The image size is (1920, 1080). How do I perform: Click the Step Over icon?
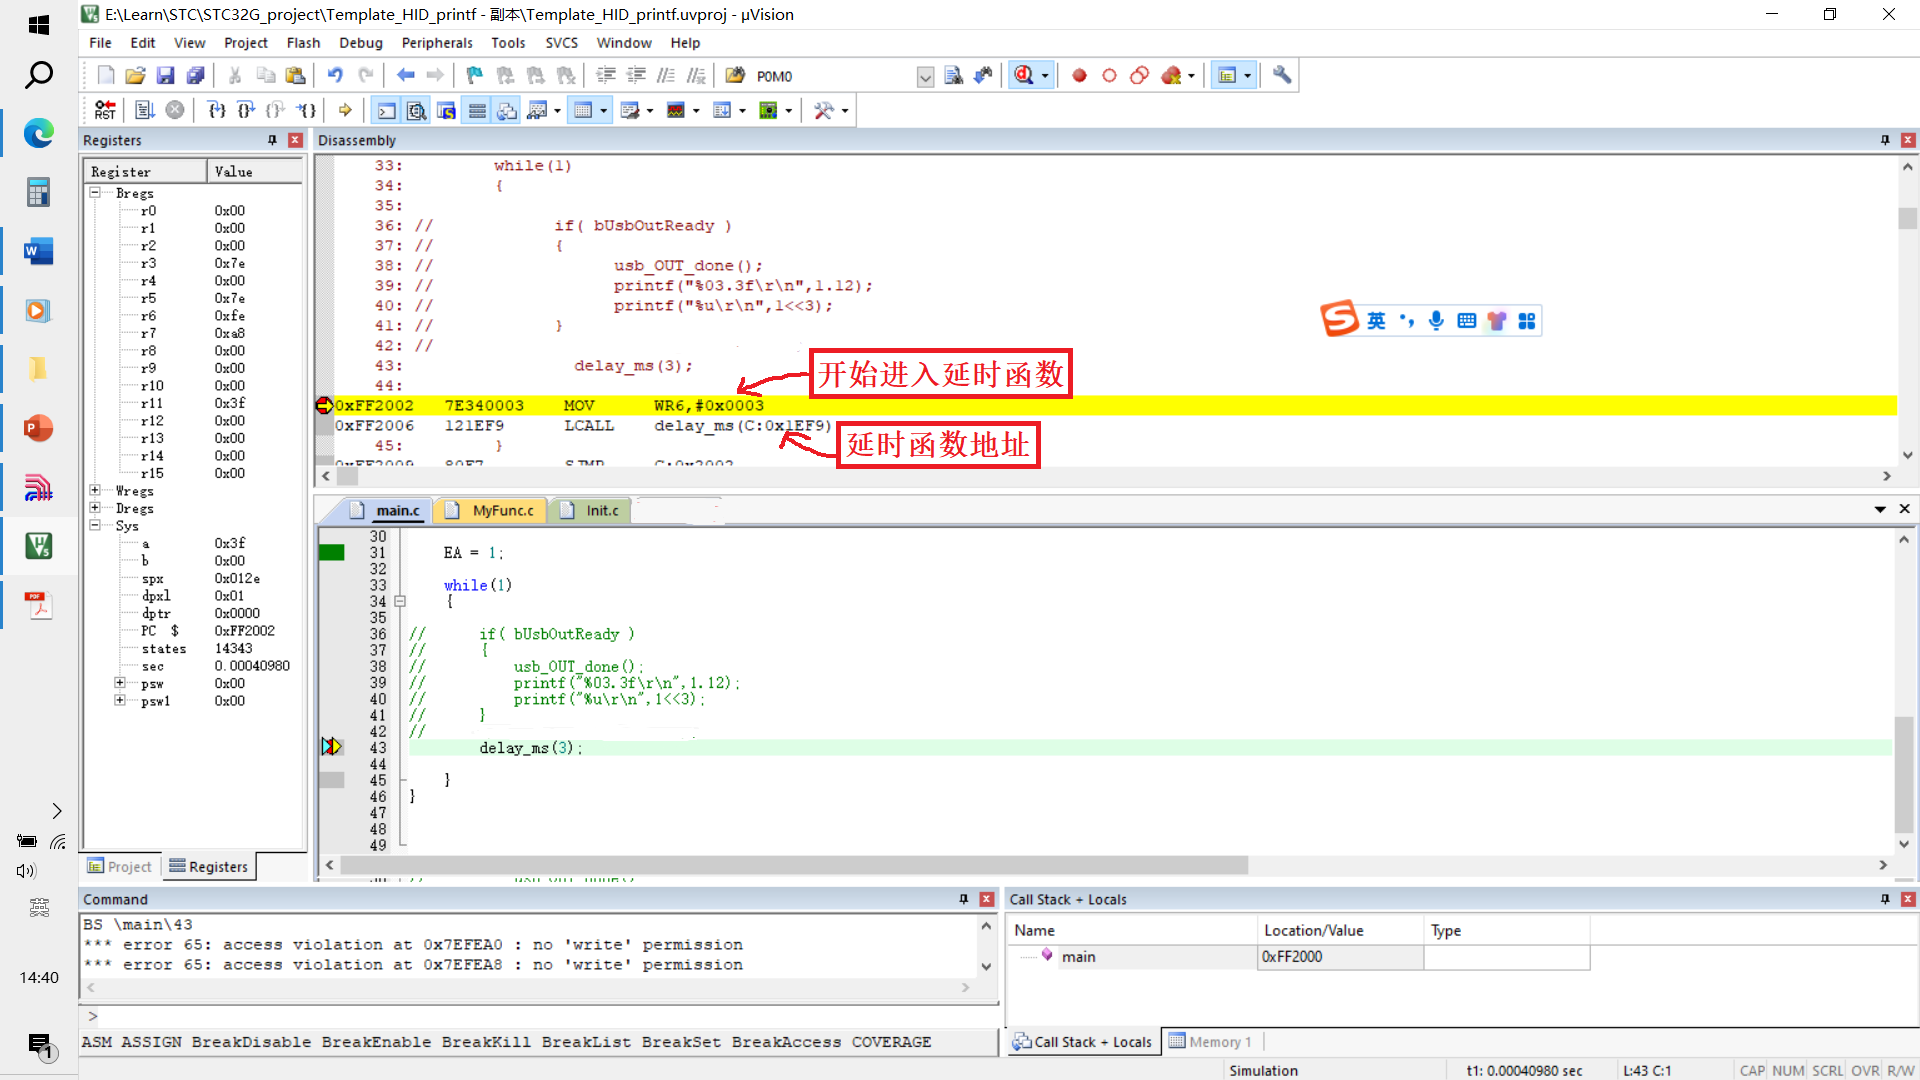pyautogui.click(x=246, y=110)
